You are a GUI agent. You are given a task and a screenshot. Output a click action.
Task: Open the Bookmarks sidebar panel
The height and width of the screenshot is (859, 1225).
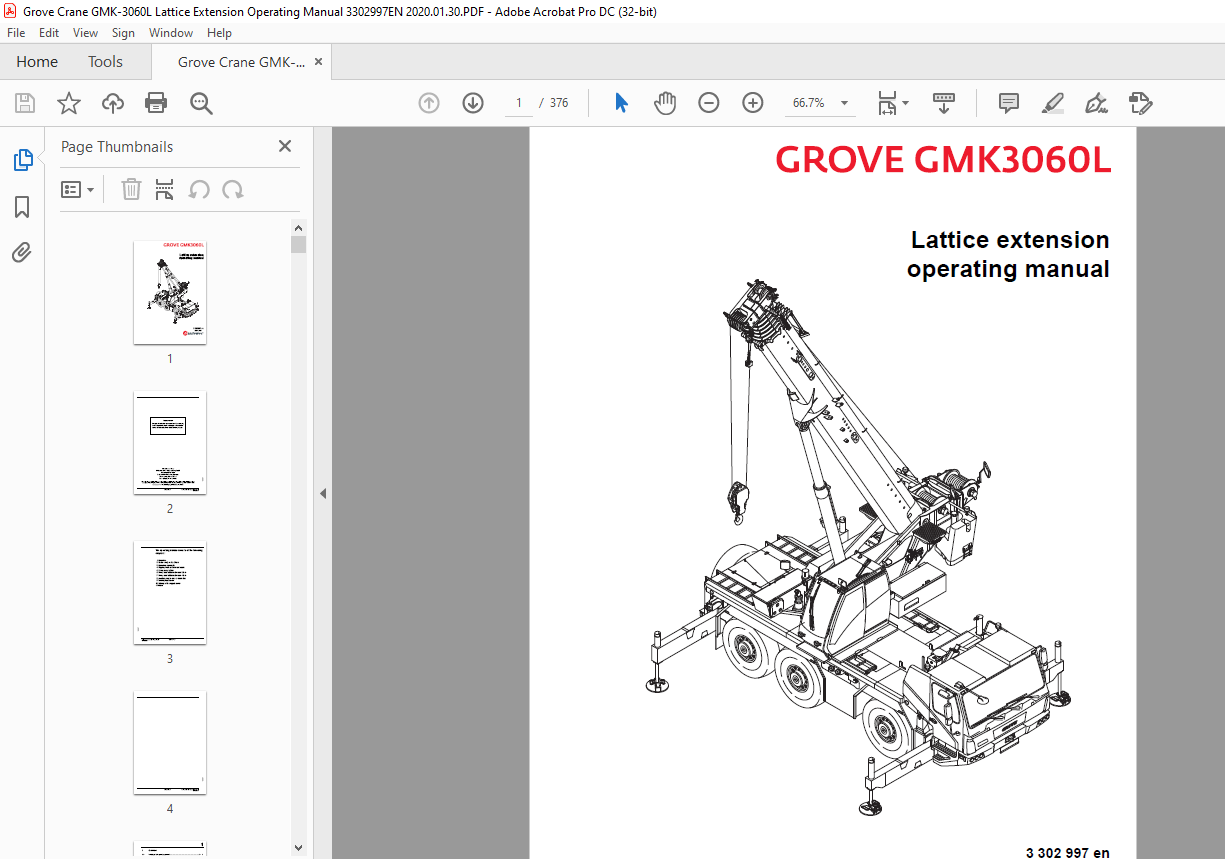pyautogui.click(x=22, y=207)
